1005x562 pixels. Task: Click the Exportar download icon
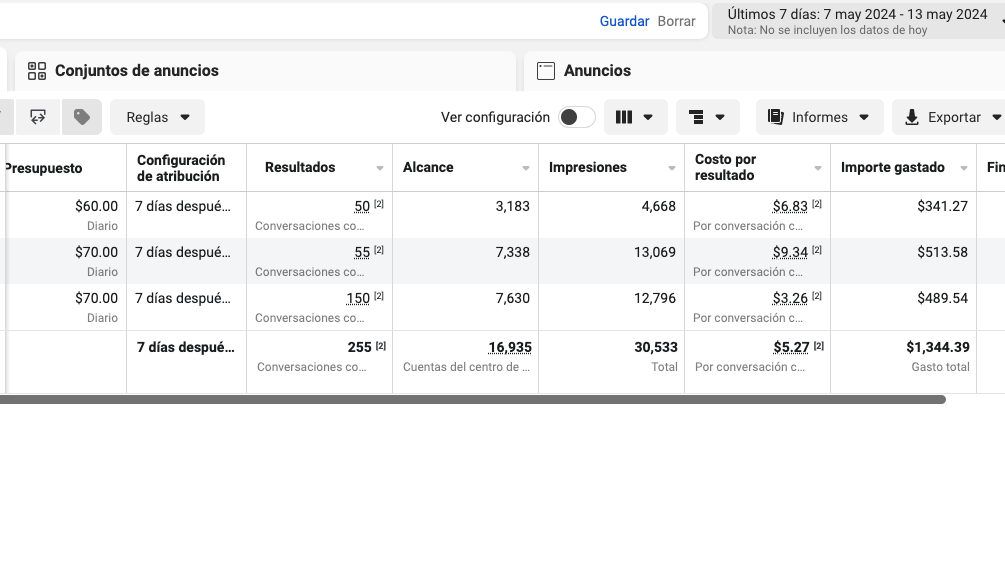pyautogui.click(x=911, y=117)
